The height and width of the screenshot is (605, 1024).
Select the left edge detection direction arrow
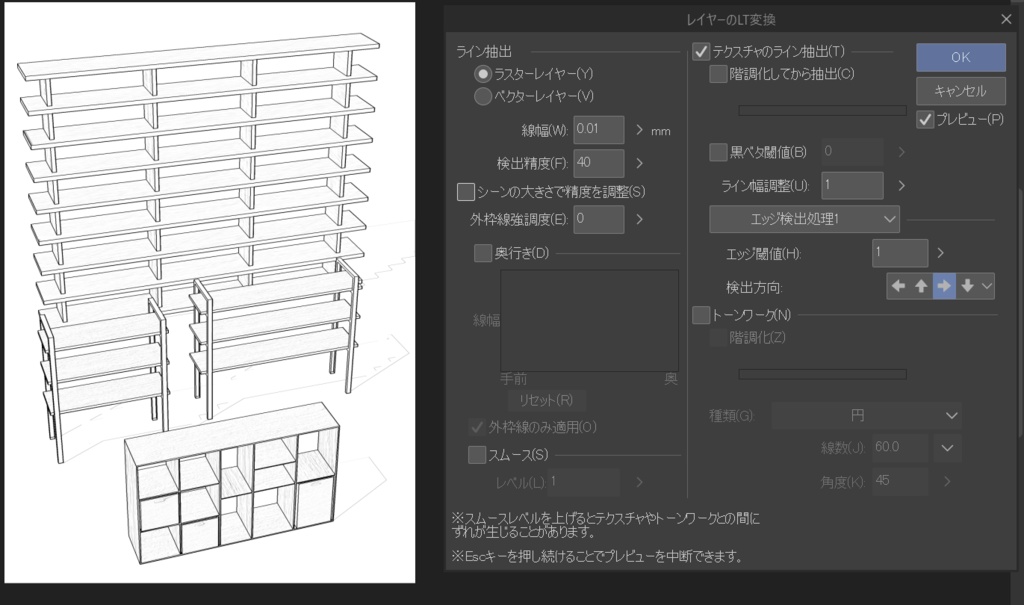897,286
